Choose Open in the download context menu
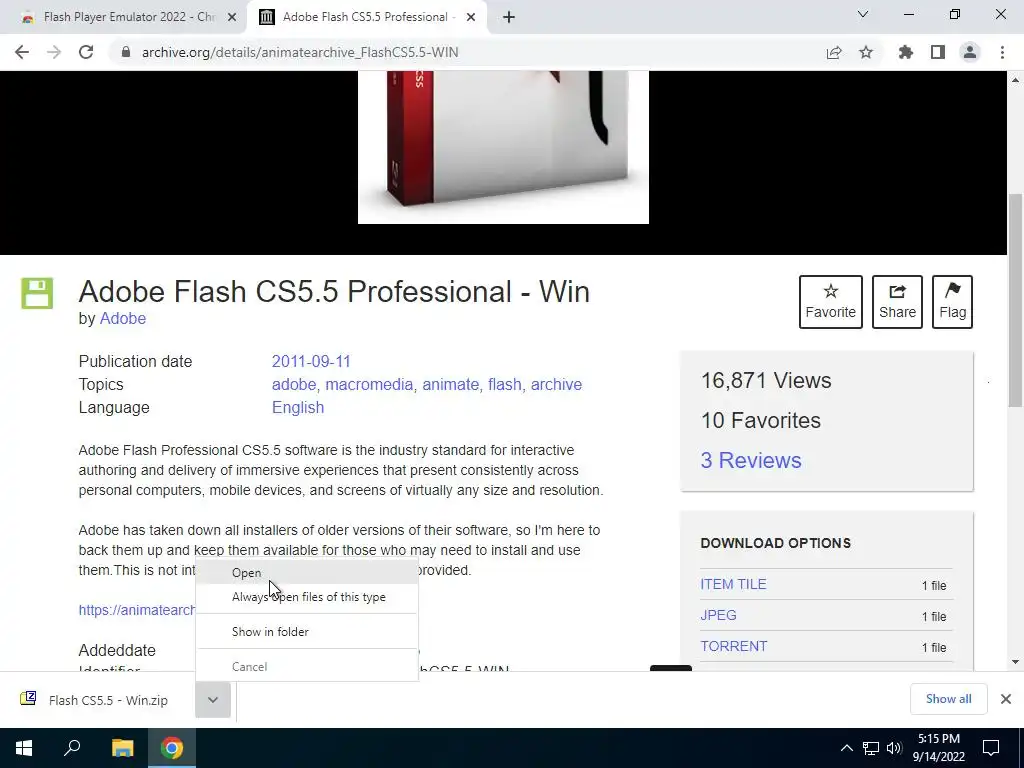Image resolution: width=1024 pixels, height=768 pixels. (x=307, y=573)
